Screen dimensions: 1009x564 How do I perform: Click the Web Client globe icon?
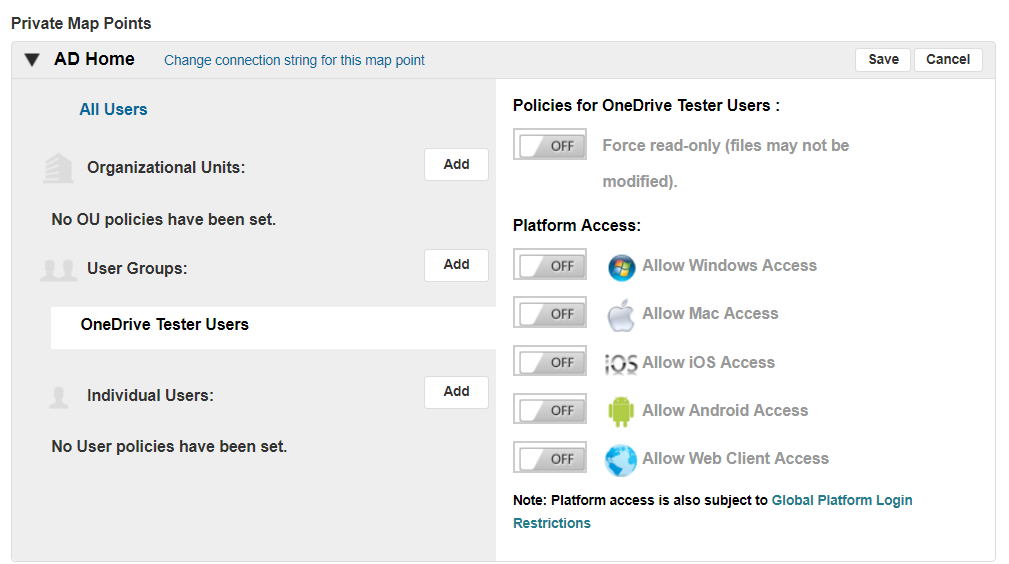[621, 459]
